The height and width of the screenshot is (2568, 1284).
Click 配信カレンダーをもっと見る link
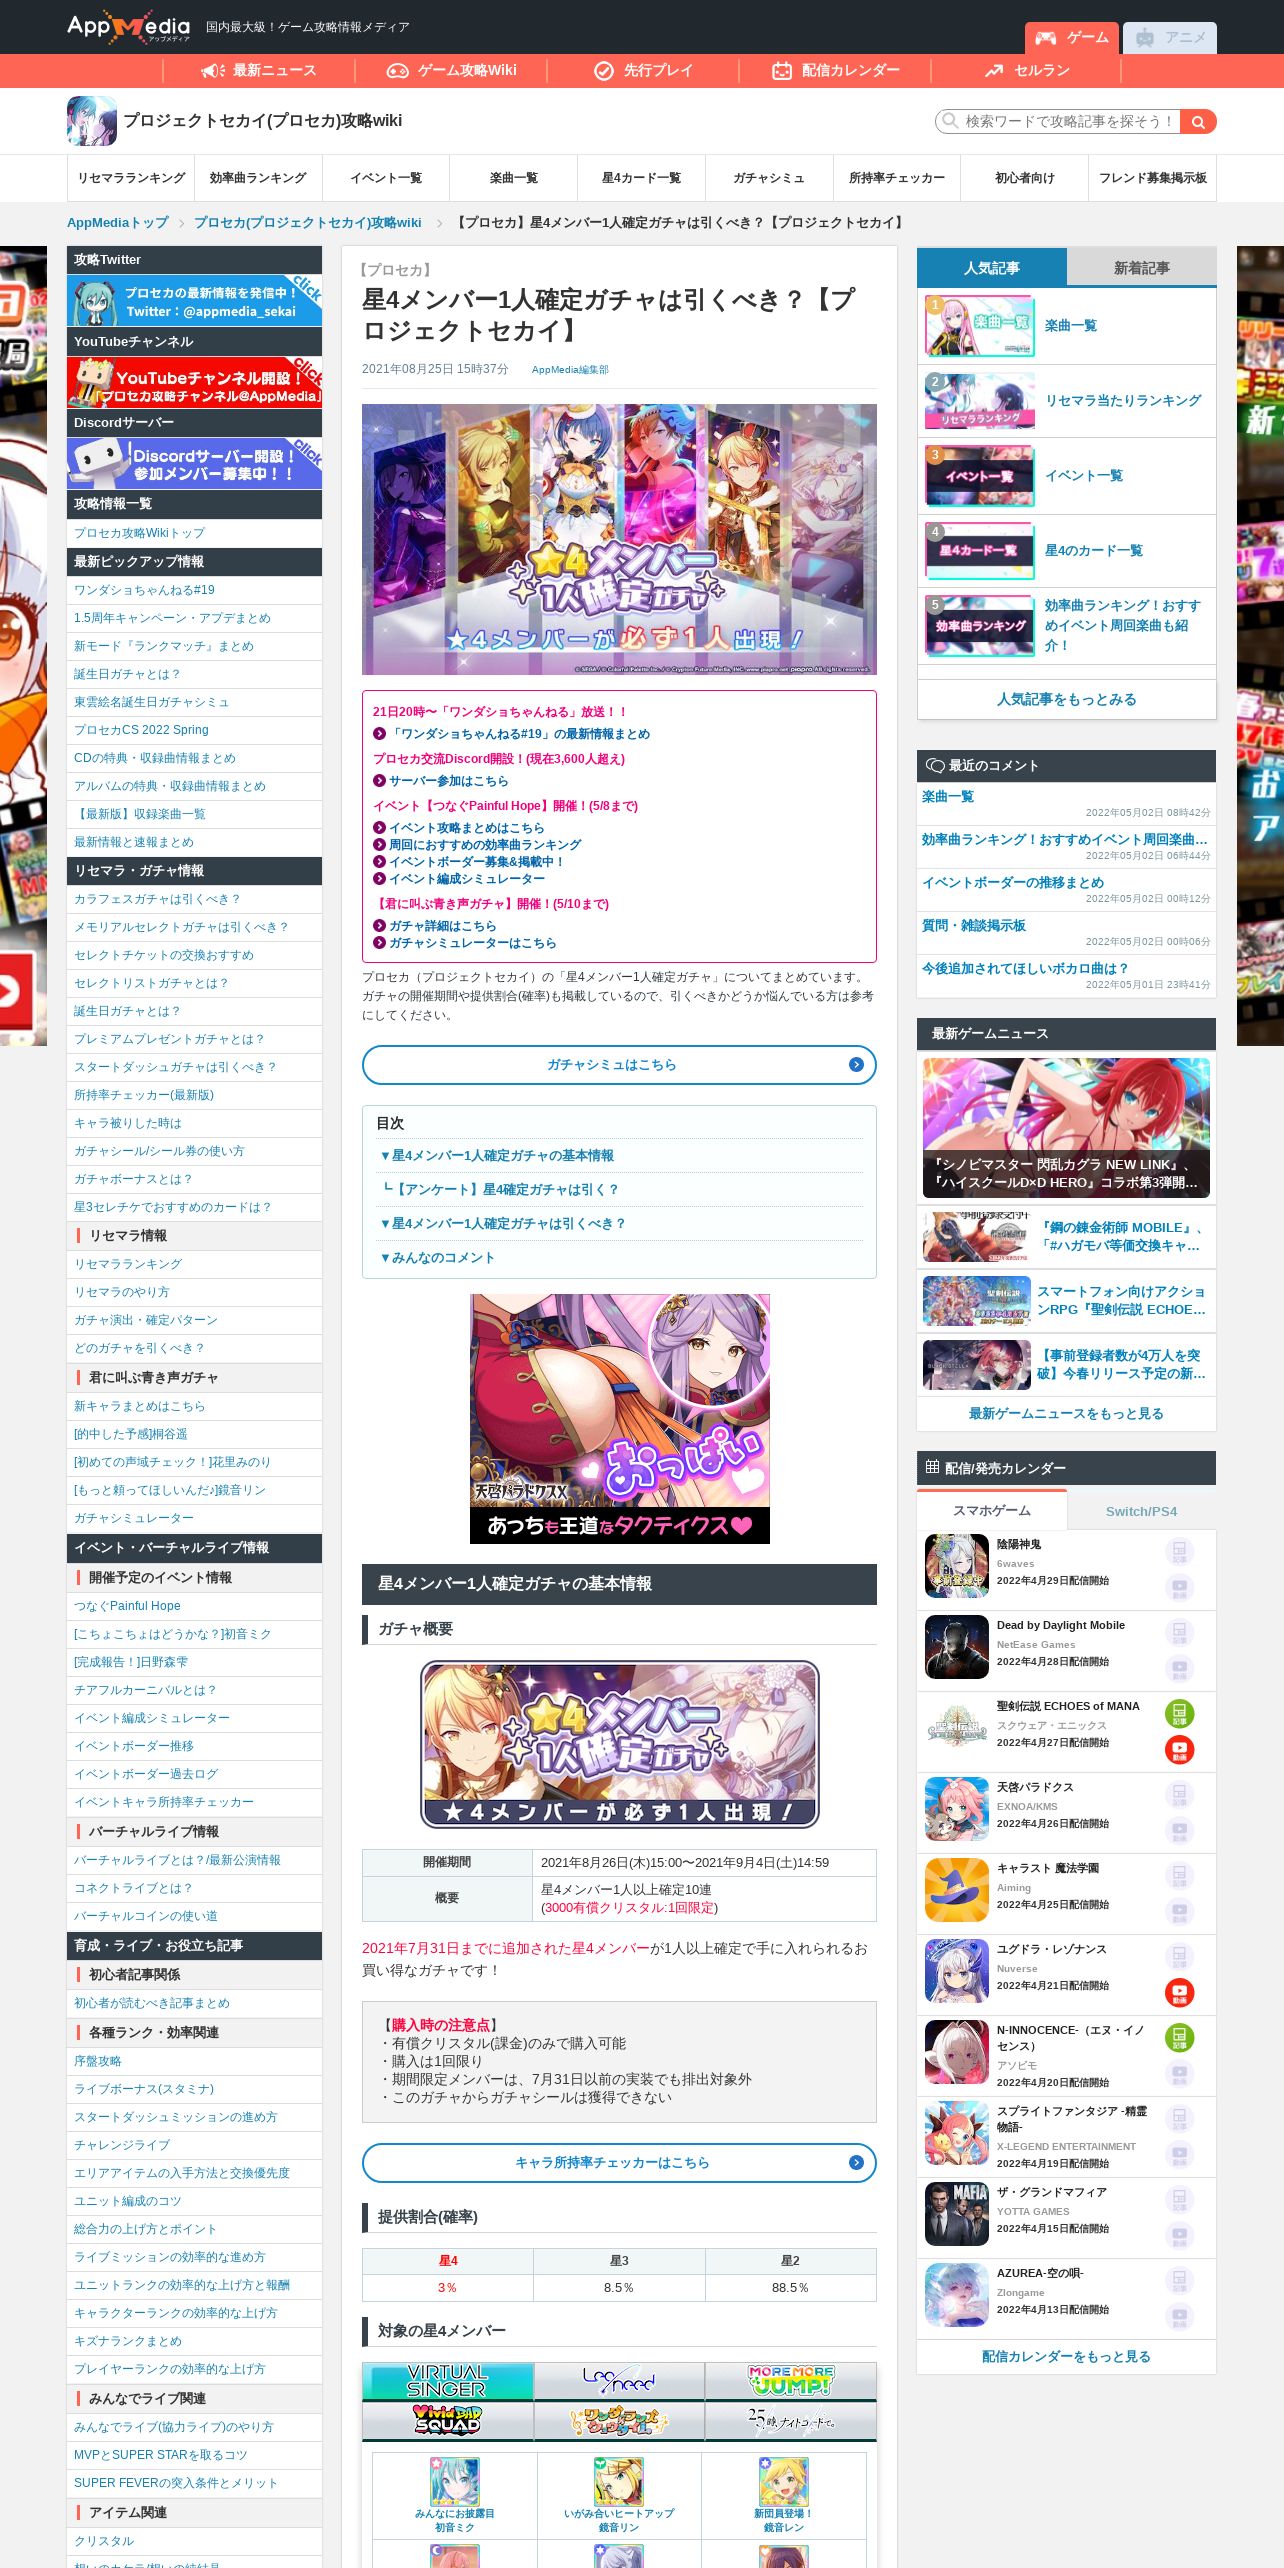pyautogui.click(x=1067, y=2356)
